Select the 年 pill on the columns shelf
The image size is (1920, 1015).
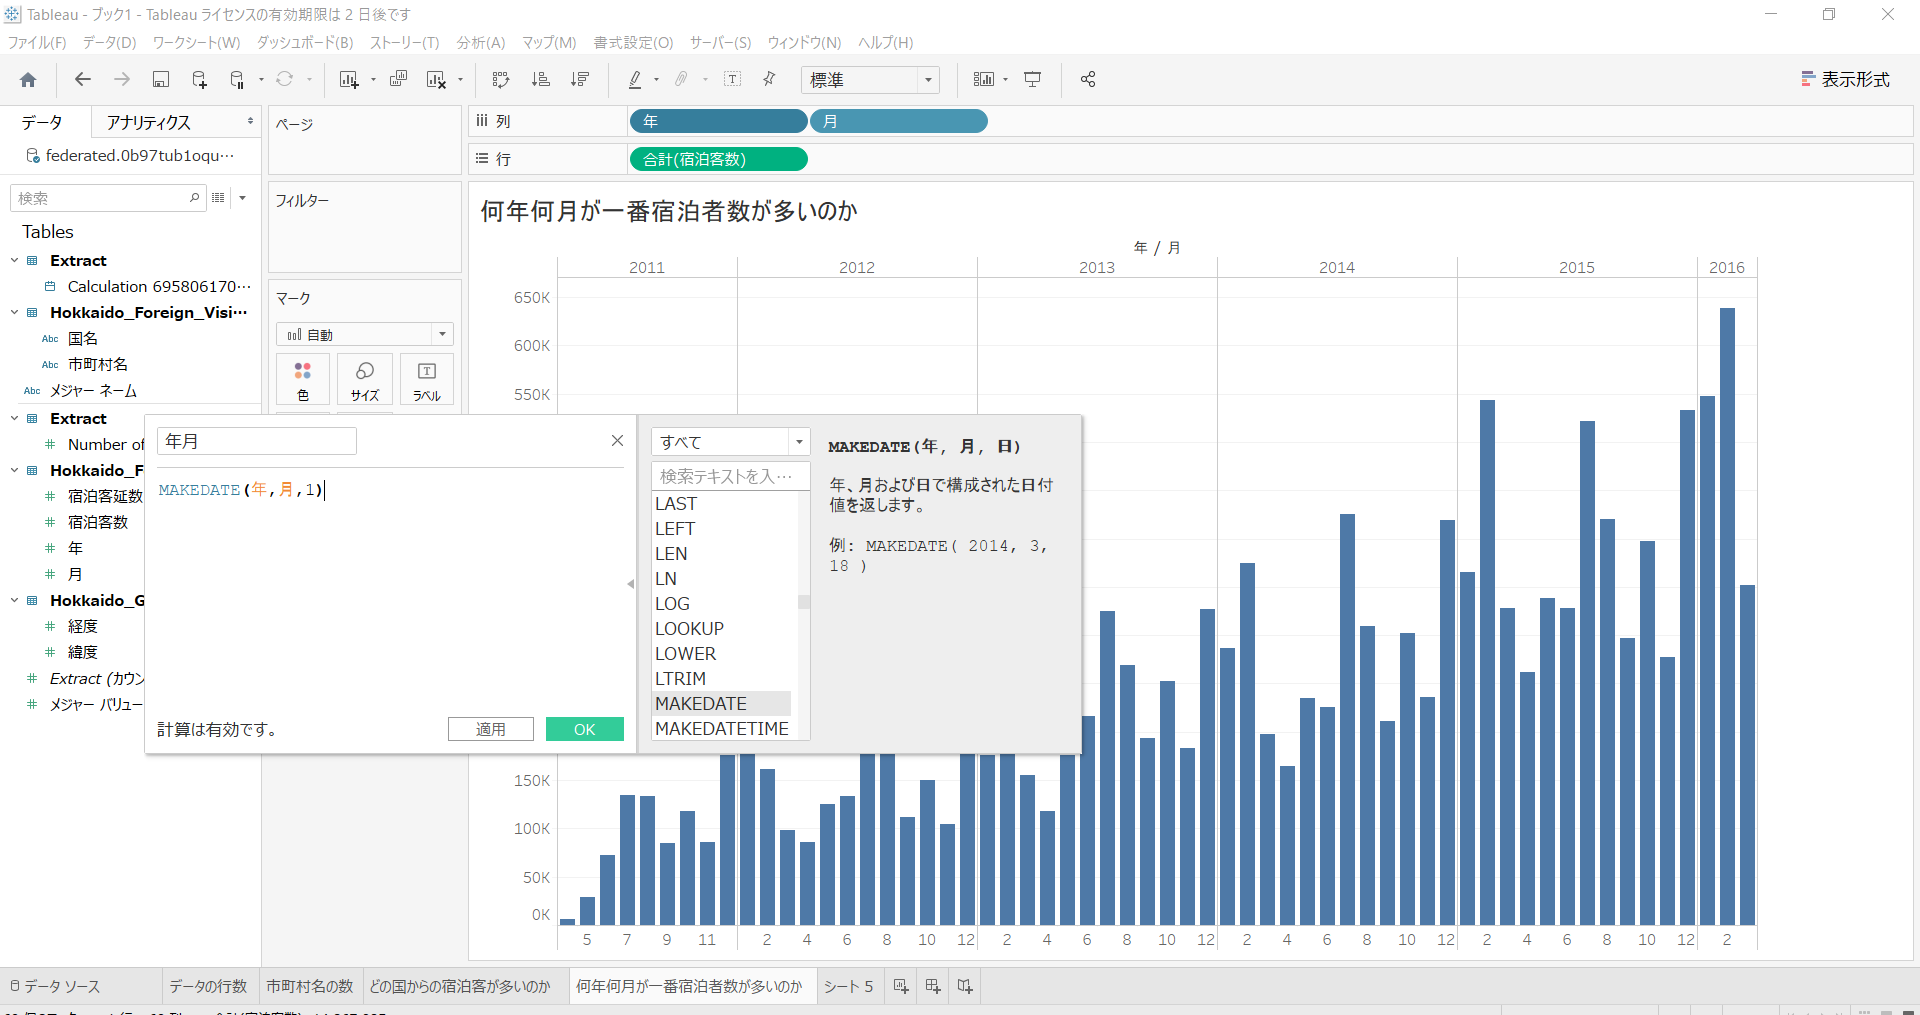pos(718,121)
